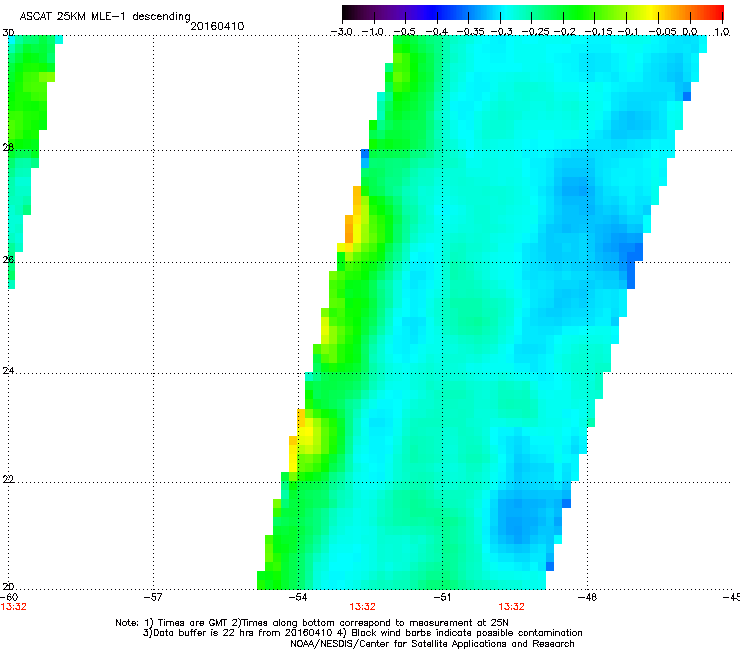740x650 pixels.
Task: Select the "-0.25" color scale value
Action: click(536, 32)
